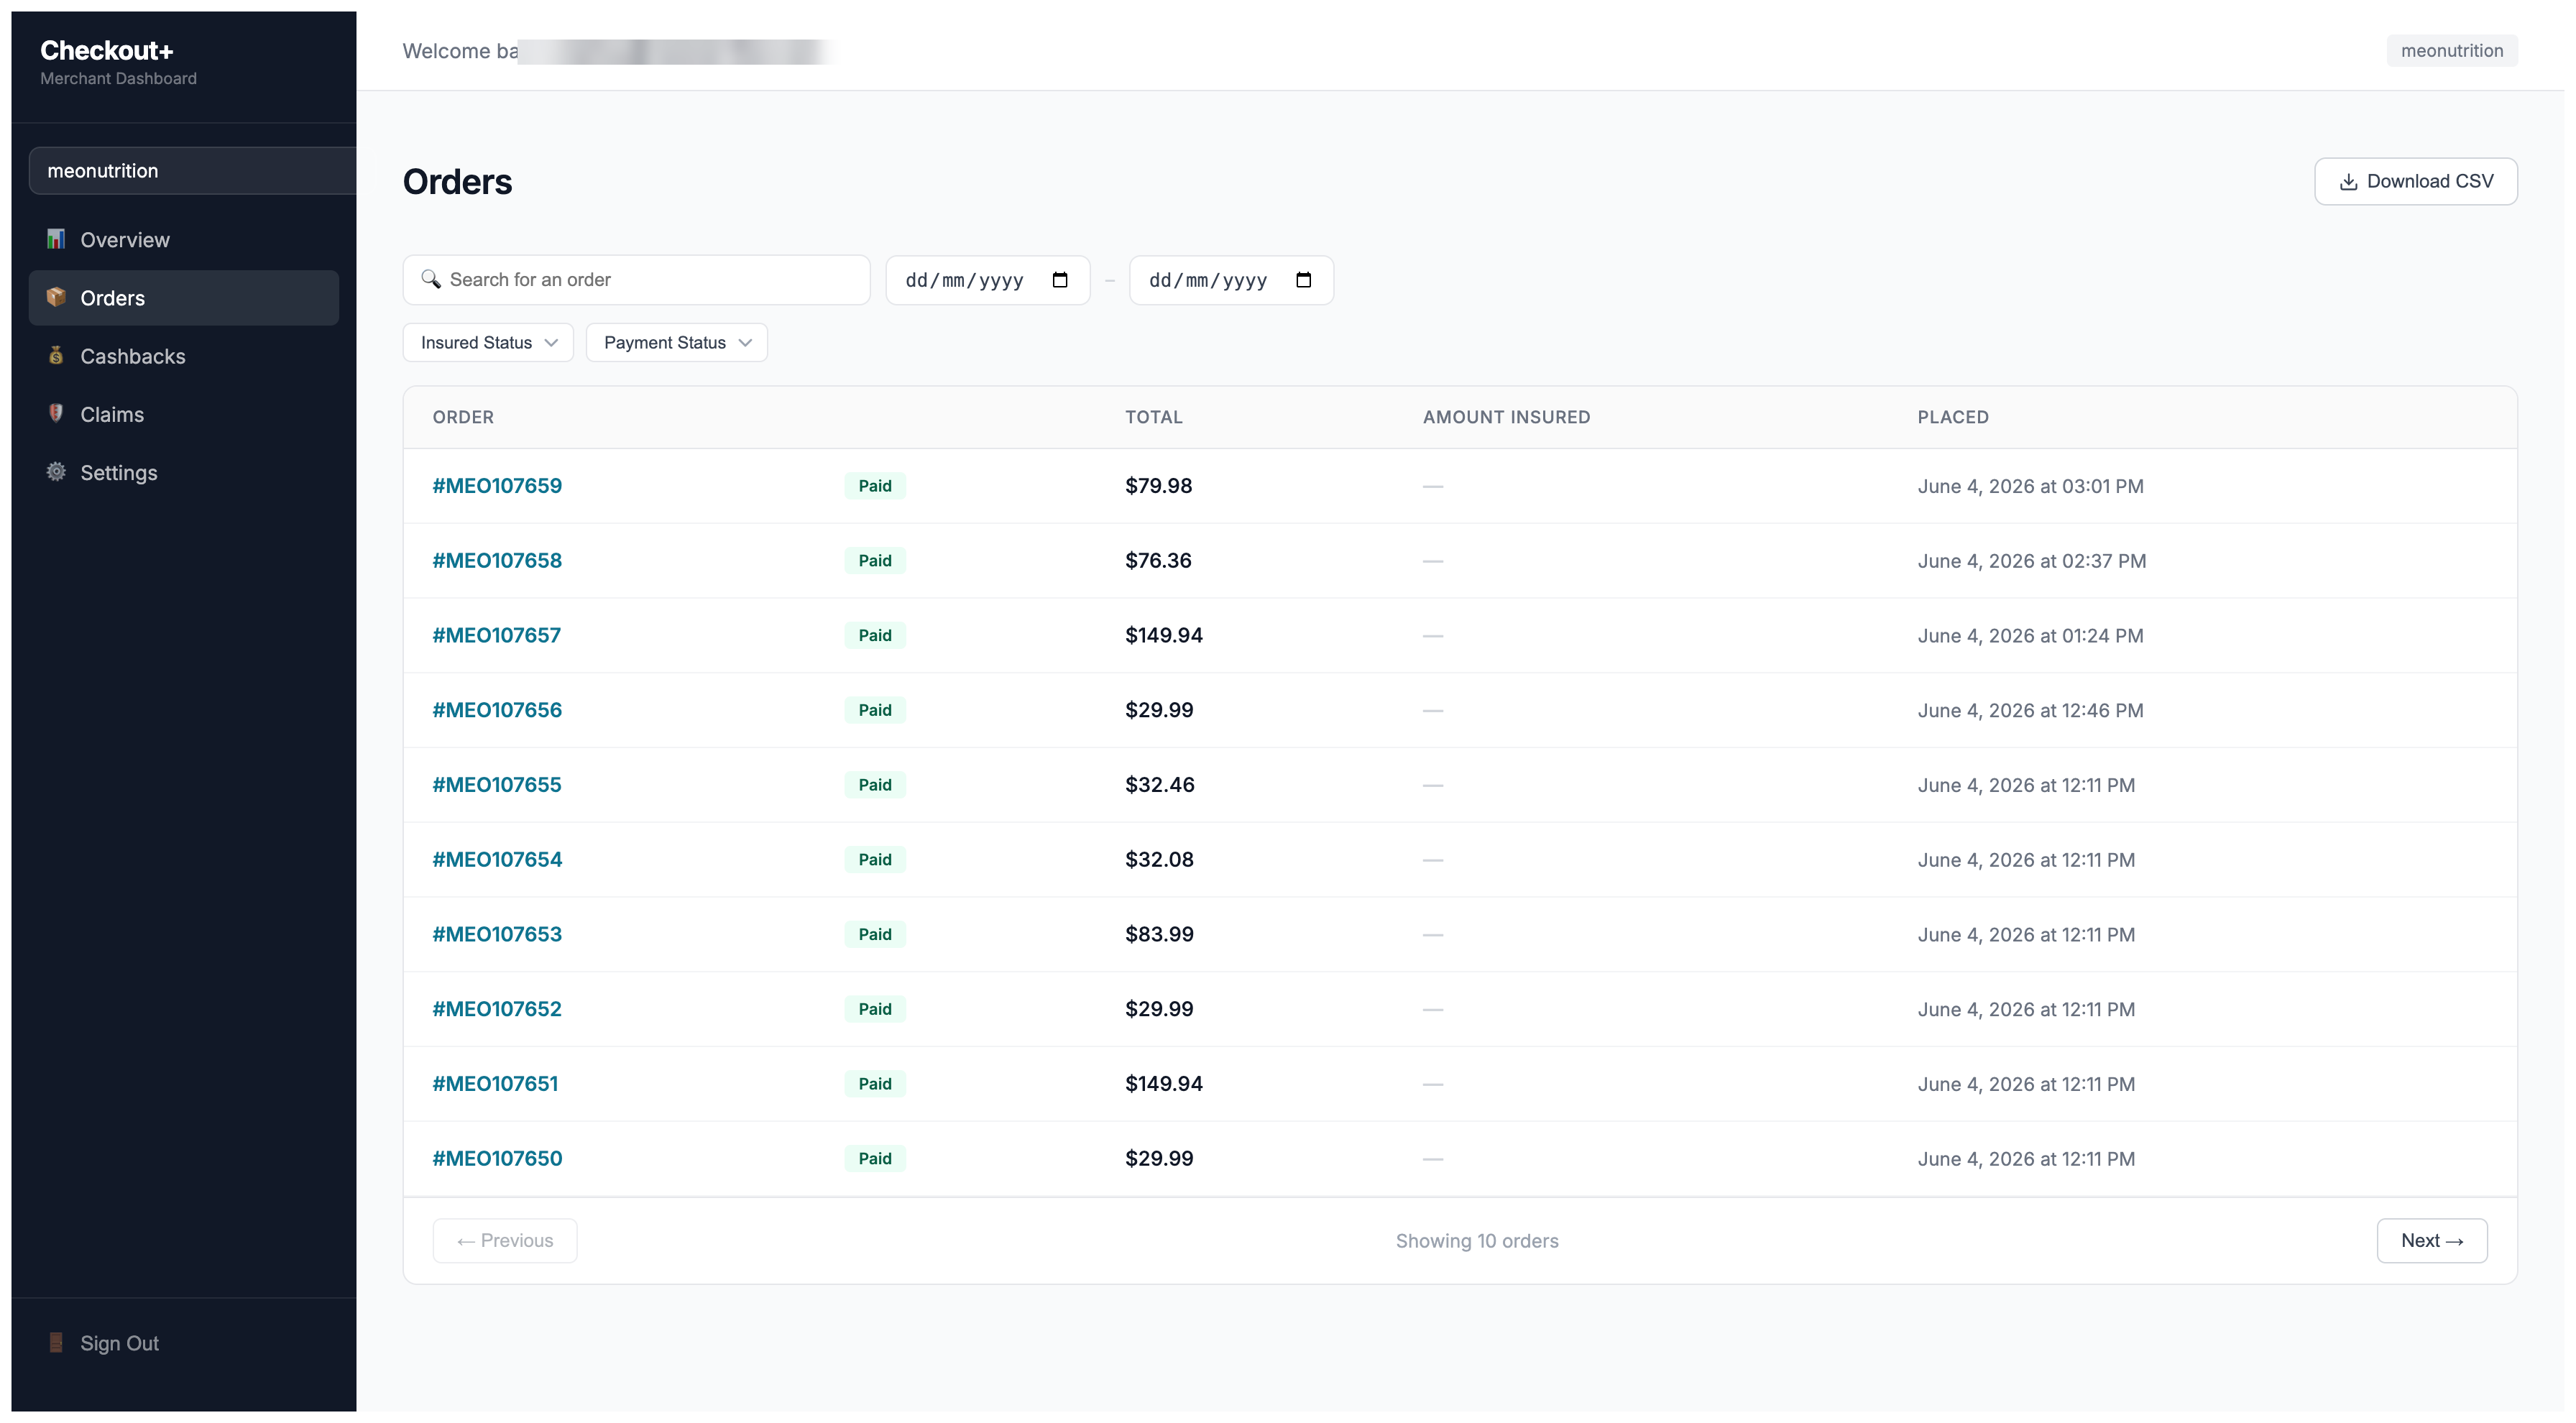2576x1423 pixels.
Task: Click the $32.46 total
Action: click(x=1159, y=784)
